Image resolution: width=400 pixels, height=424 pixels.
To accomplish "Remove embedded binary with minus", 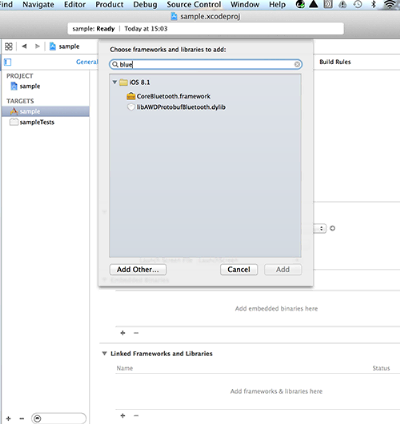I will (136, 333).
